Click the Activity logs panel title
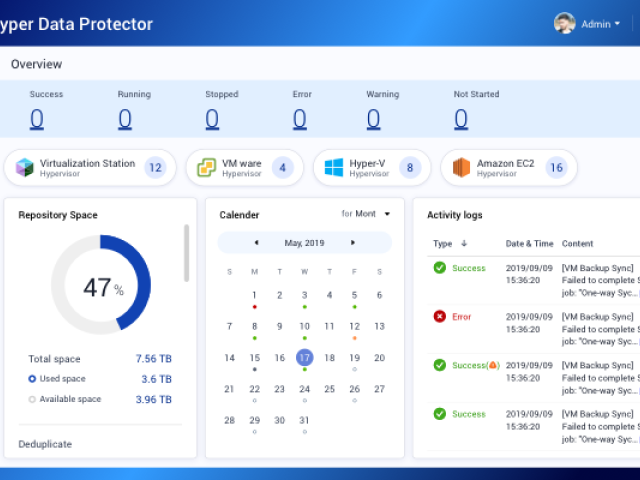Screen dimensions: 640x480 (455, 215)
